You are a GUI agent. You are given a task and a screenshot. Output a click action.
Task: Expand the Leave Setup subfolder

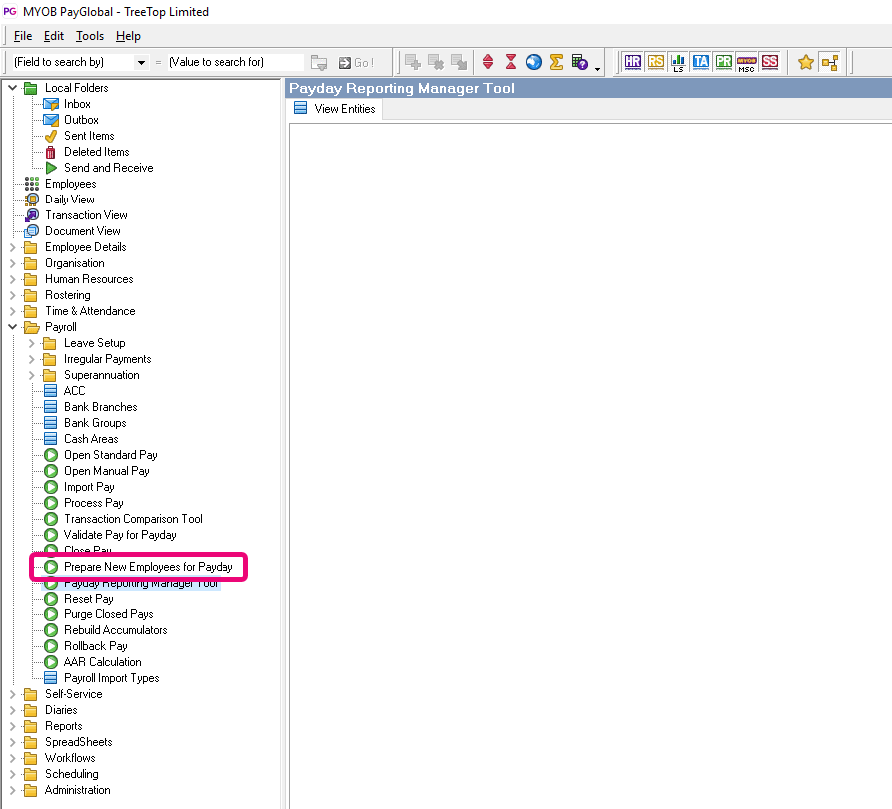click(x=32, y=343)
